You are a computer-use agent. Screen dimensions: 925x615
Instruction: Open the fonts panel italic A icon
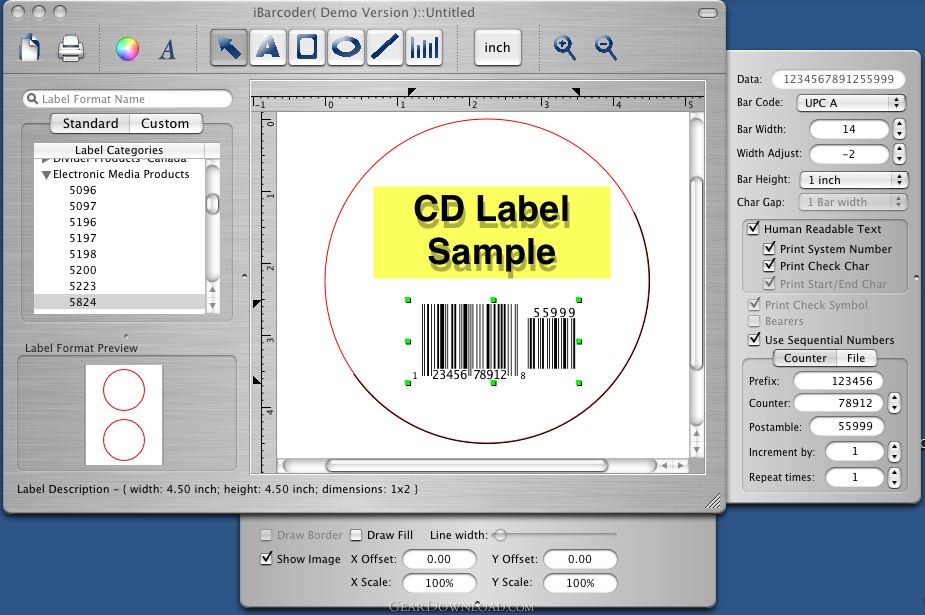pyautogui.click(x=168, y=50)
